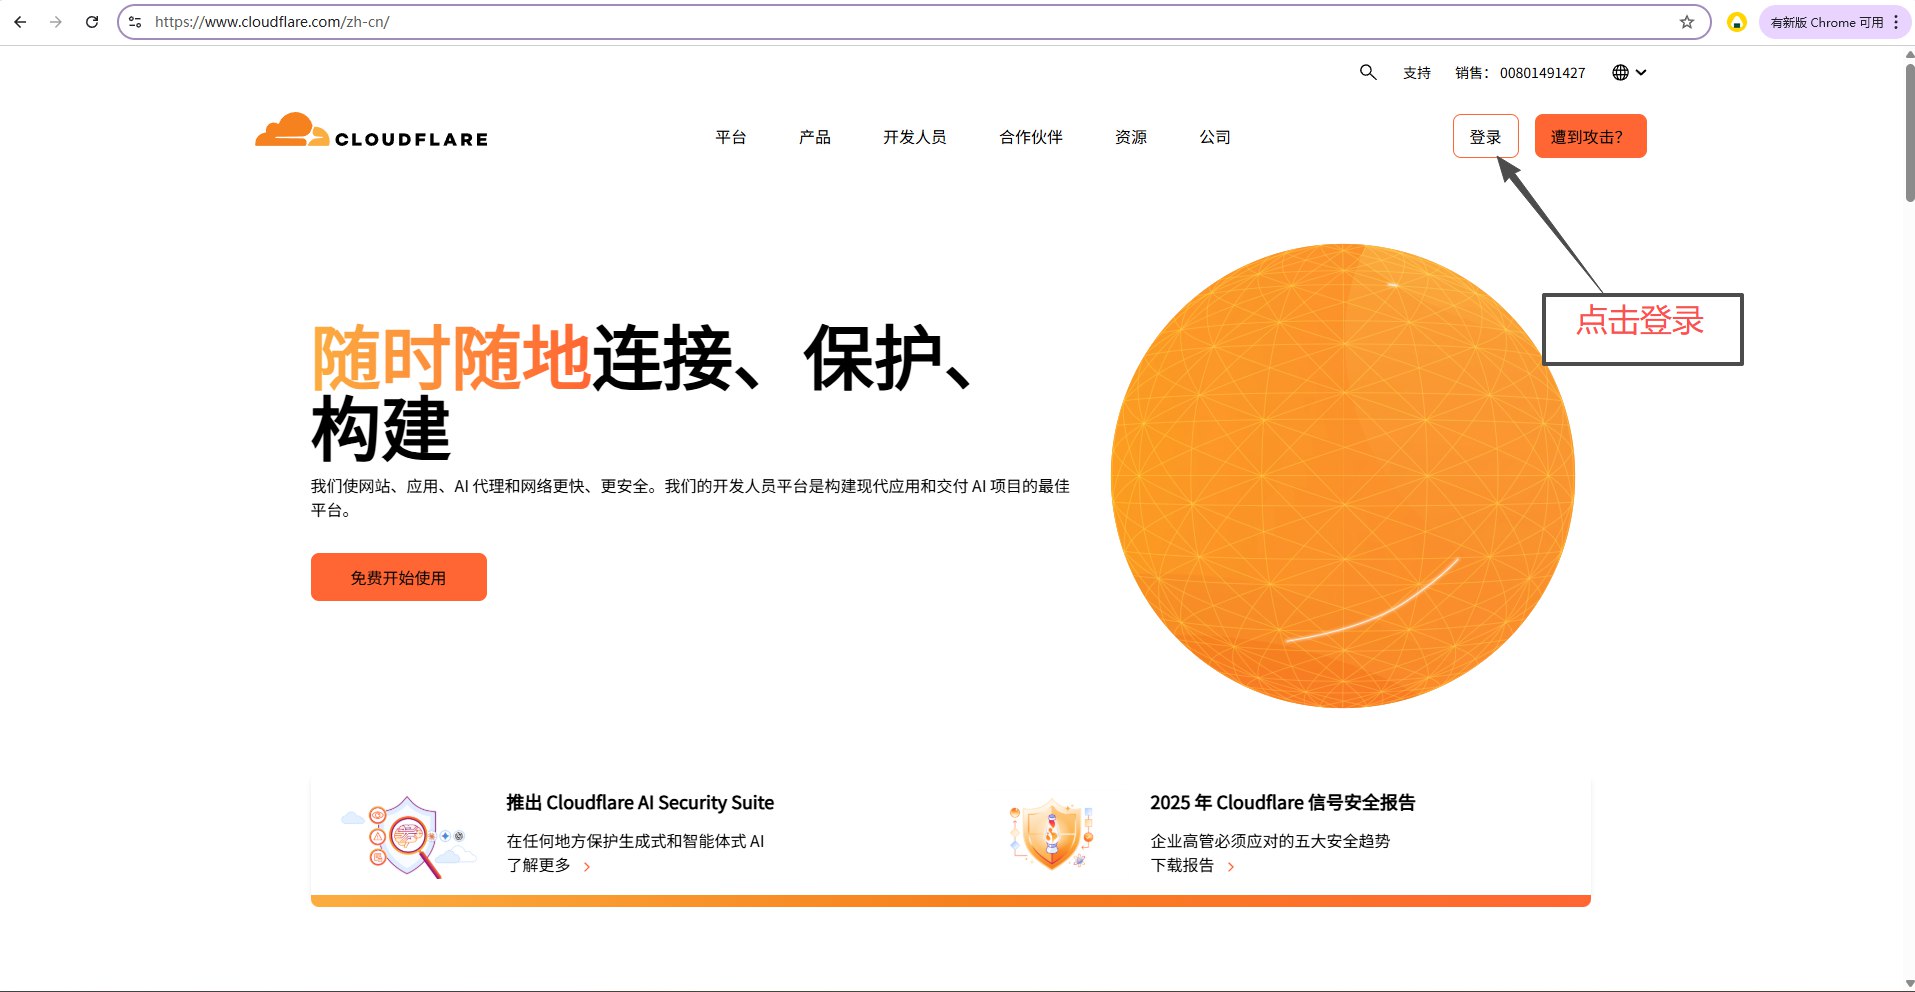Click the browser back arrow
Screen dimensions: 1915x992
(x=20, y=22)
